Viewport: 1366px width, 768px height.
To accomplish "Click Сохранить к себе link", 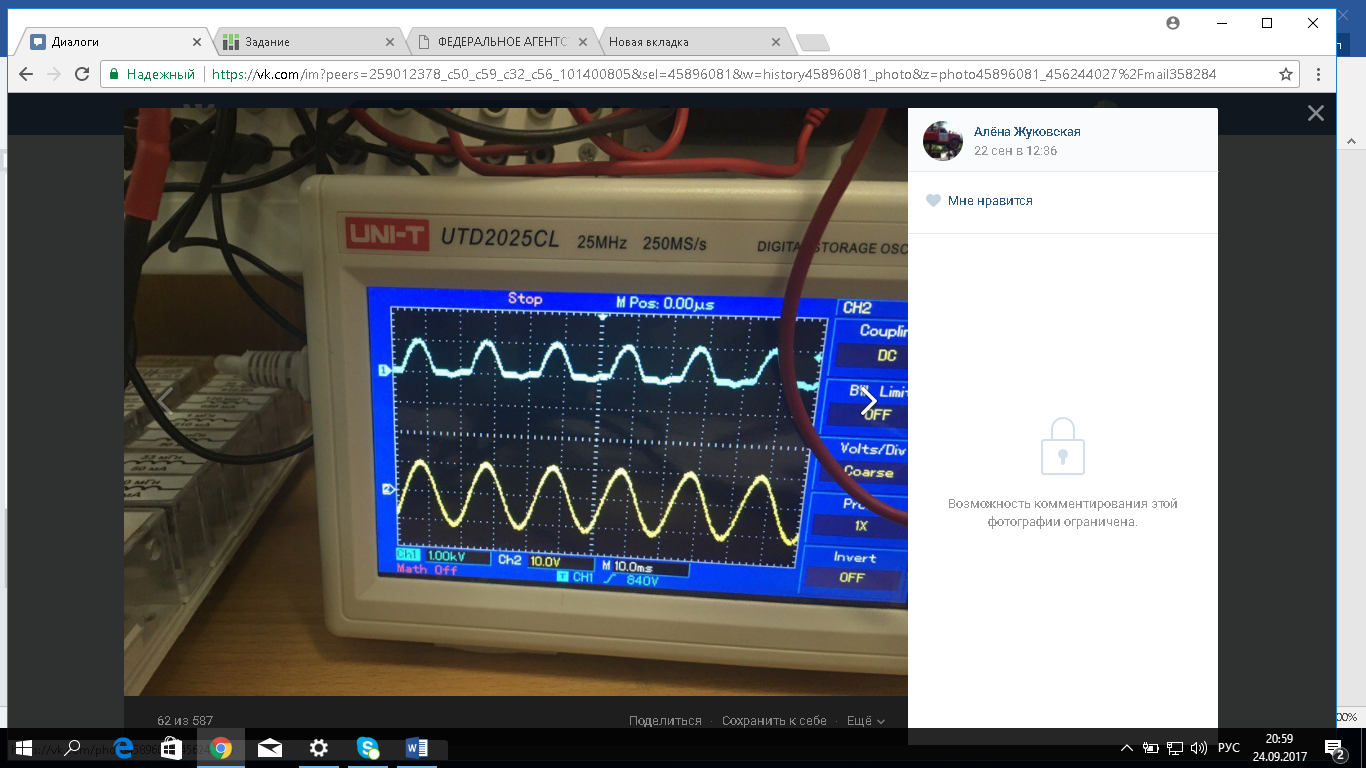I will click(x=774, y=720).
